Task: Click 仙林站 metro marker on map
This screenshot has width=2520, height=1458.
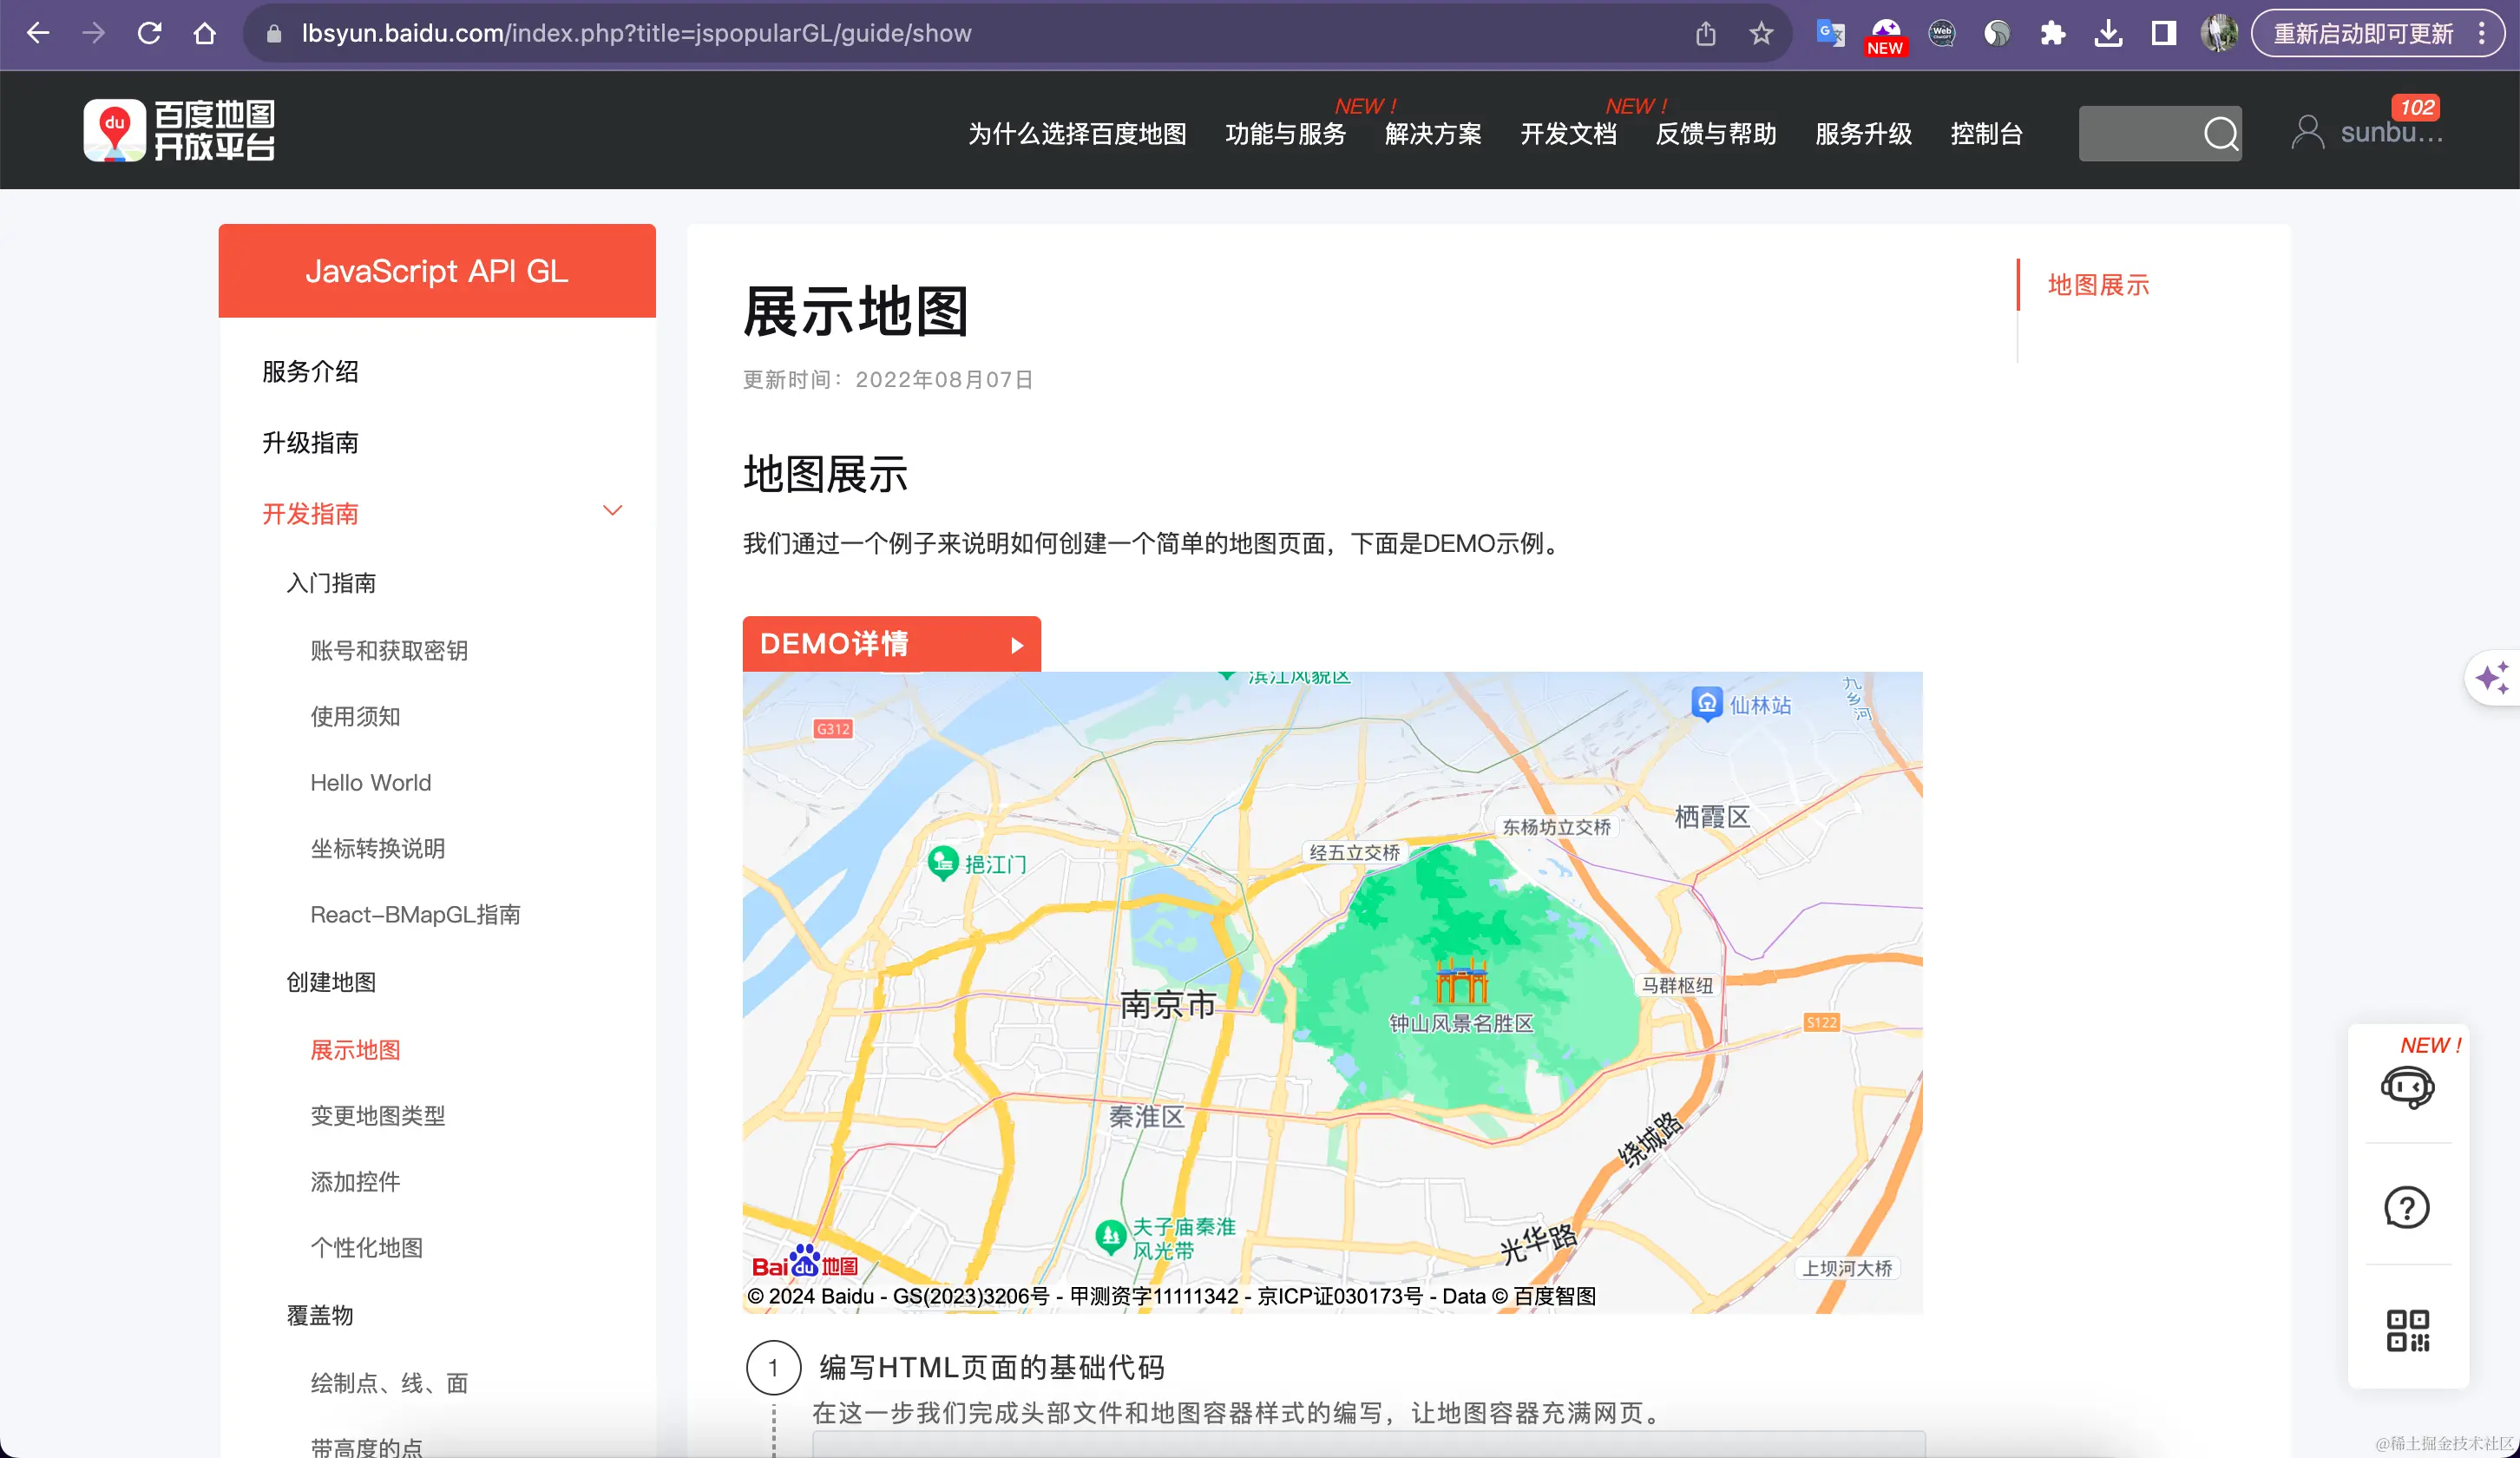Action: pyautogui.click(x=1707, y=703)
